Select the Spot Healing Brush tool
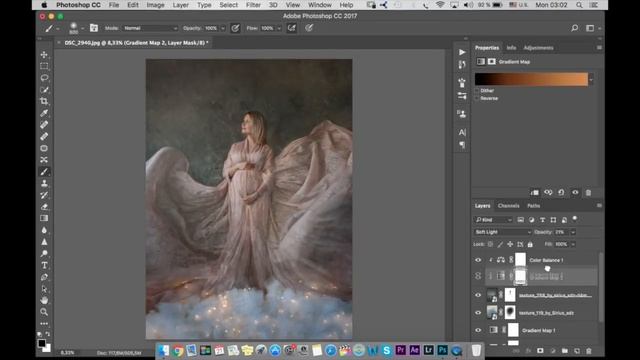 [x=44, y=125]
